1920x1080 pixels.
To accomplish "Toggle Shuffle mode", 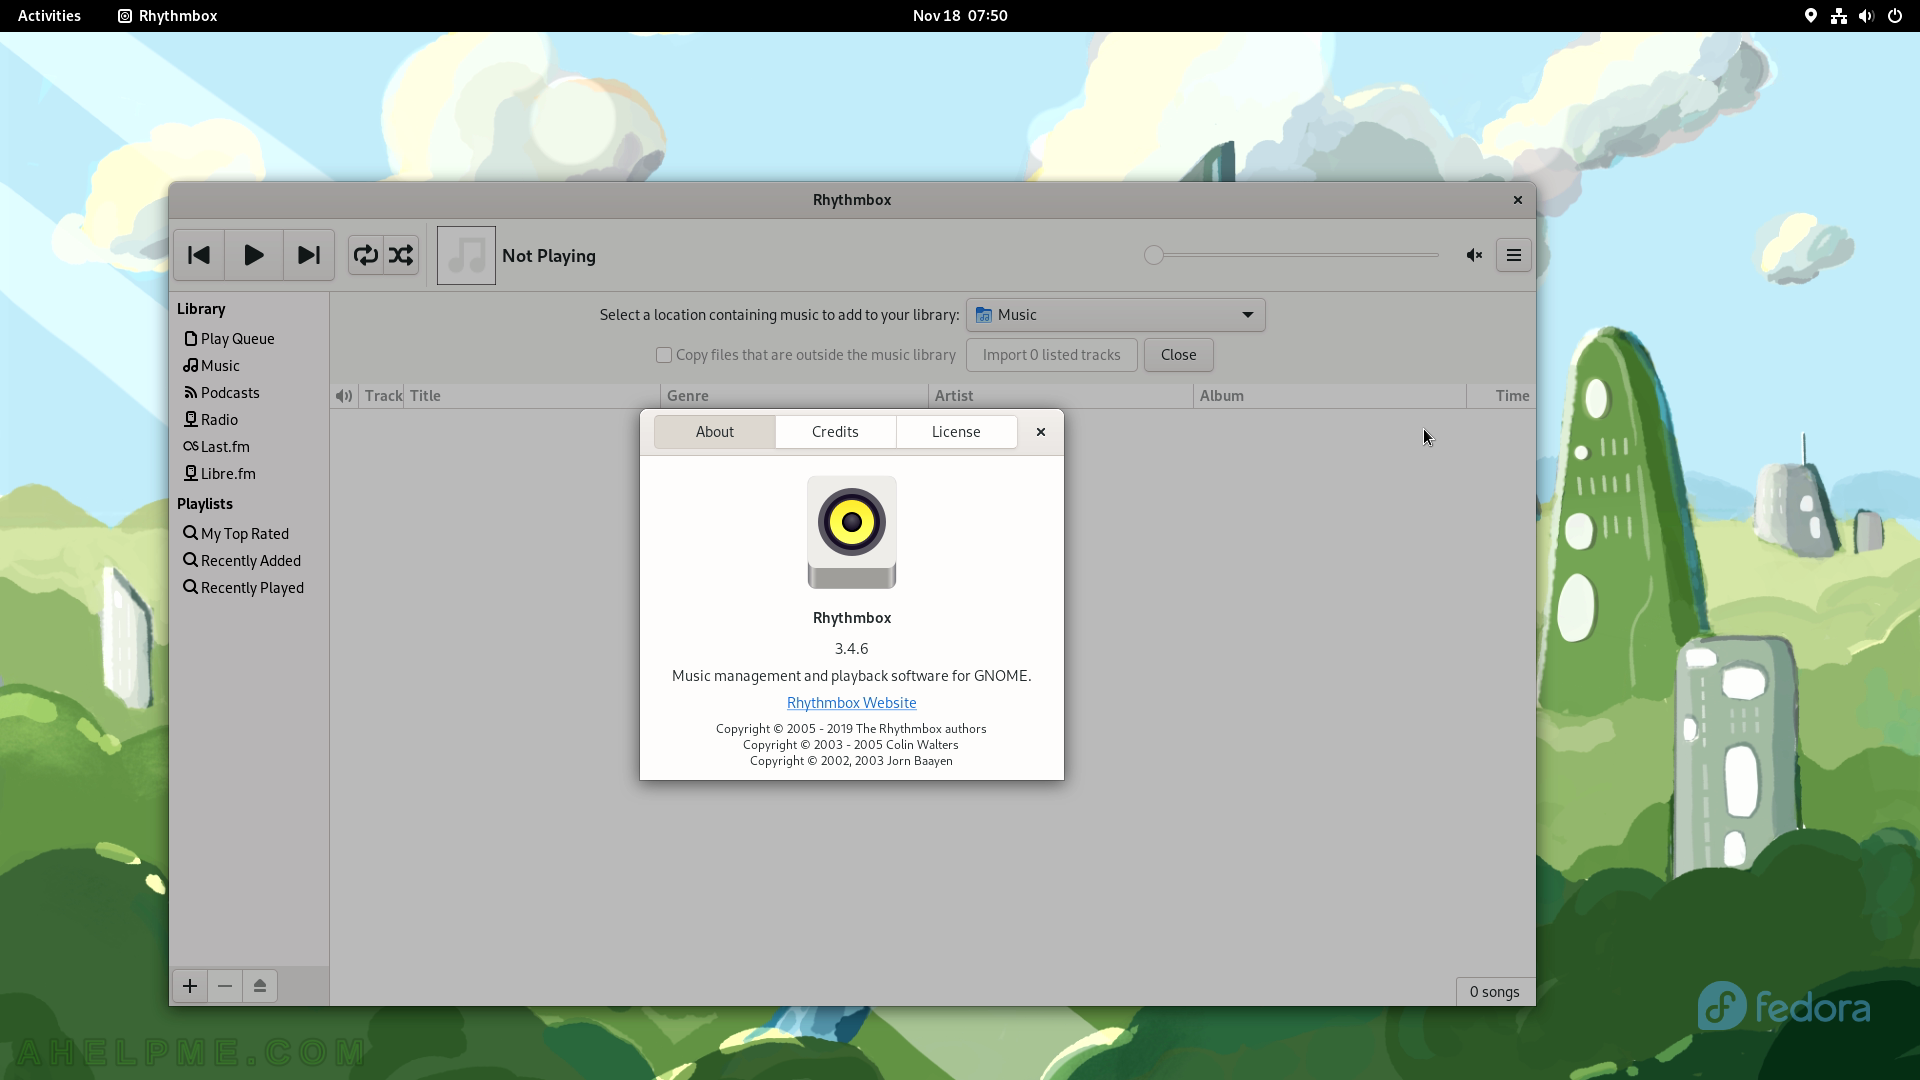I will click(401, 255).
